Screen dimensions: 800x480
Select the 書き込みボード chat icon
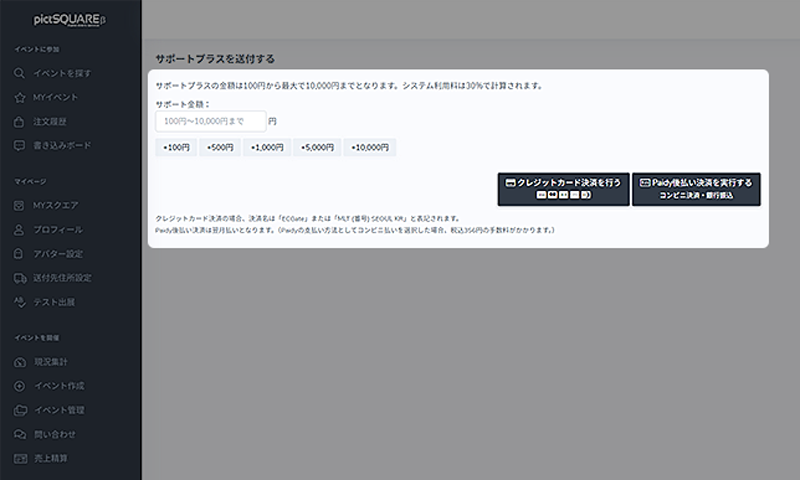click(x=20, y=146)
